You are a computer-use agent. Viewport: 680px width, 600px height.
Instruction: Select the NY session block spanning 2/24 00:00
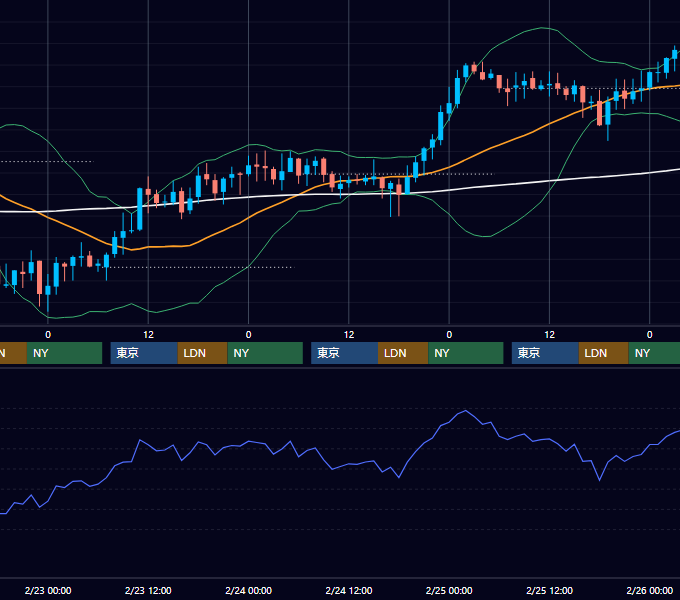(265, 353)
